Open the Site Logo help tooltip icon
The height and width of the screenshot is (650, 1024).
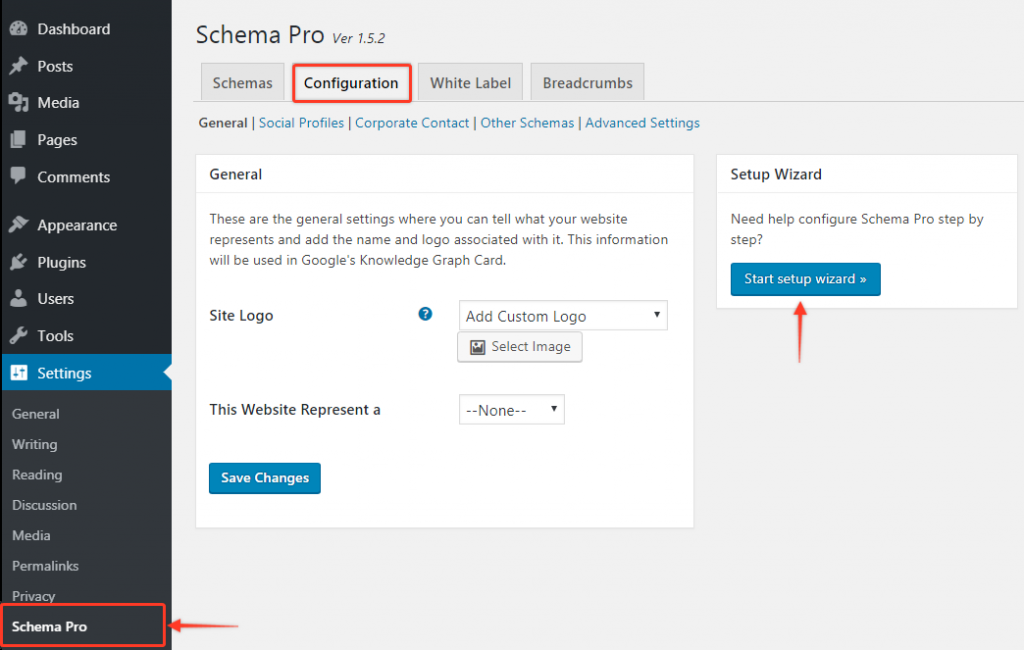[x=425, y=313]
